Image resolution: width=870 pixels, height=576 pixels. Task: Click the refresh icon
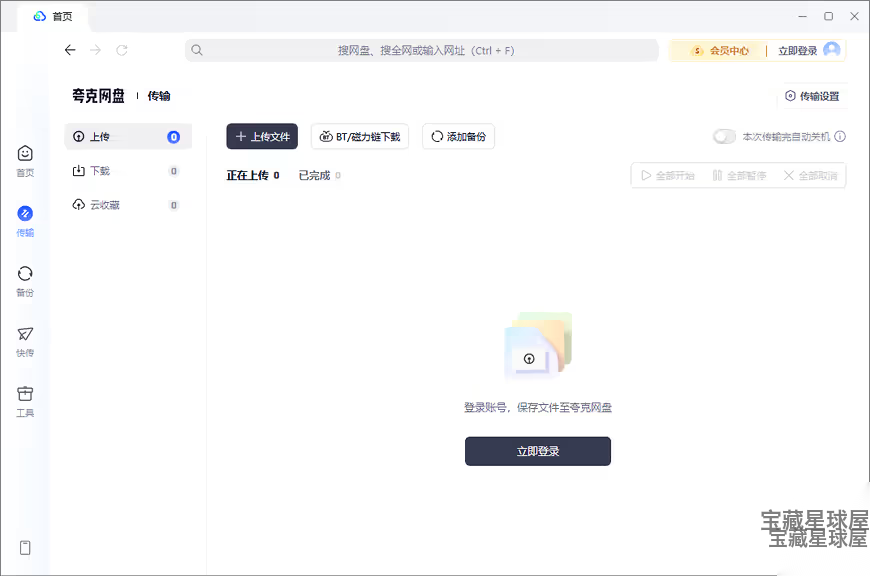point(122,50)
